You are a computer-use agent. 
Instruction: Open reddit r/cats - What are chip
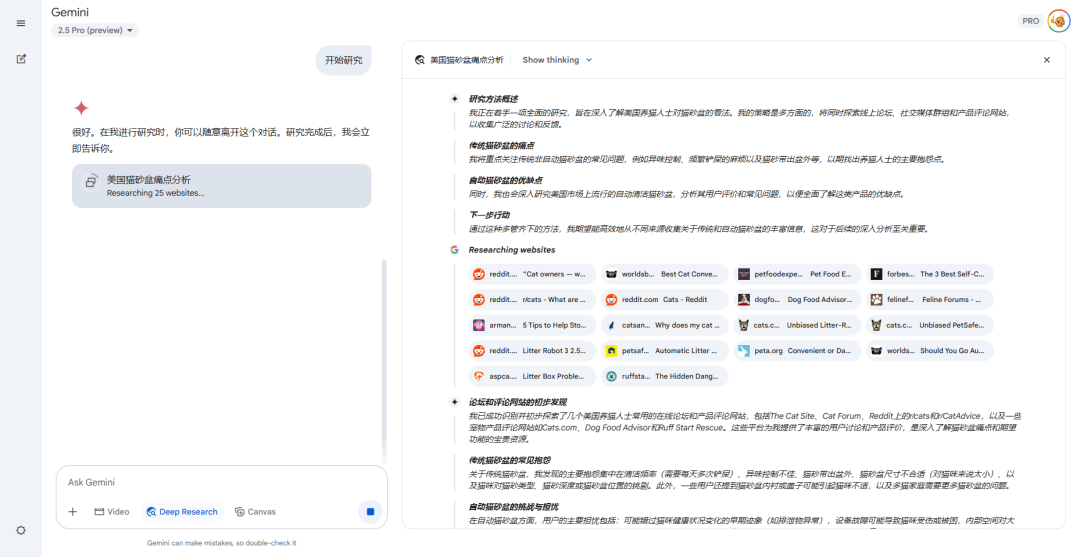(x=532, y=299)
